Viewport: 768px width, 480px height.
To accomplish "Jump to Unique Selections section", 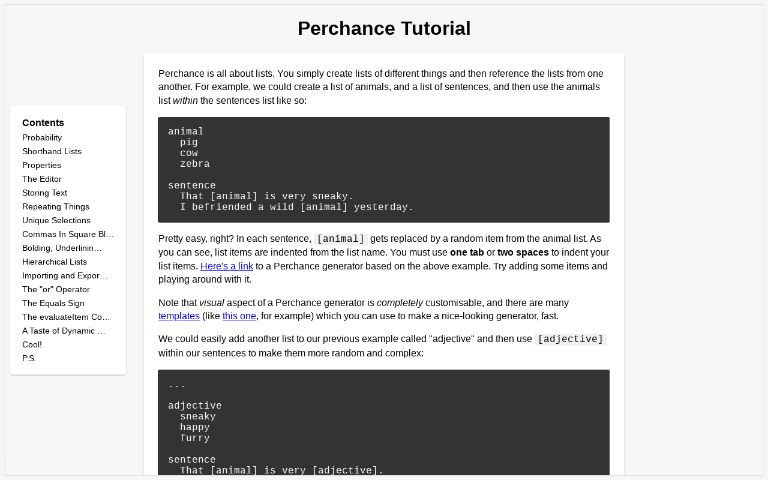I will 56,221.
